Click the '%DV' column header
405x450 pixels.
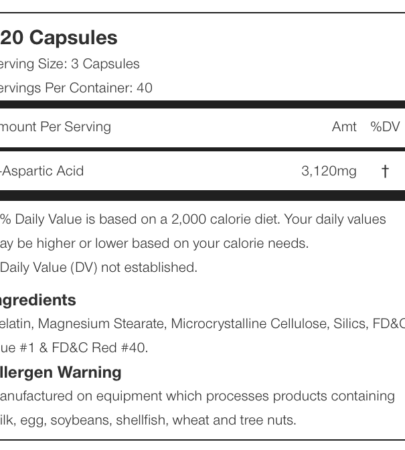tap(385, 127)
